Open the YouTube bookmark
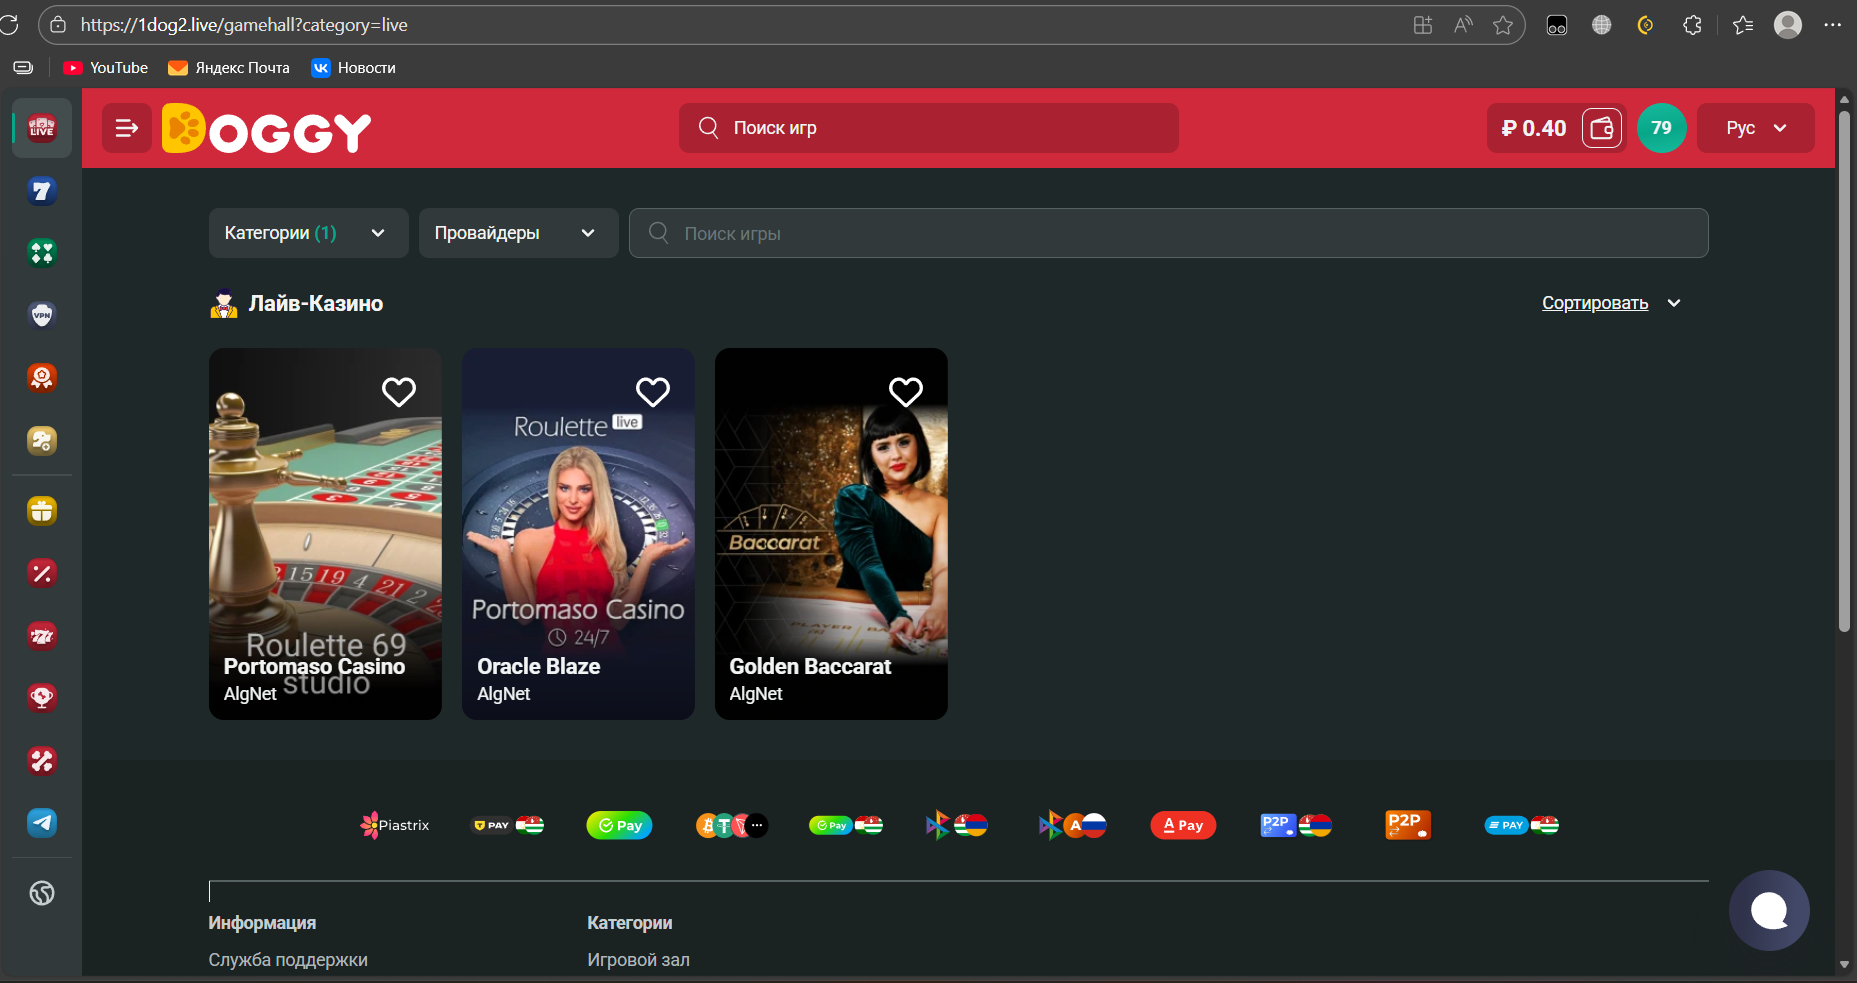The image size is (1857, 983). 106,68
